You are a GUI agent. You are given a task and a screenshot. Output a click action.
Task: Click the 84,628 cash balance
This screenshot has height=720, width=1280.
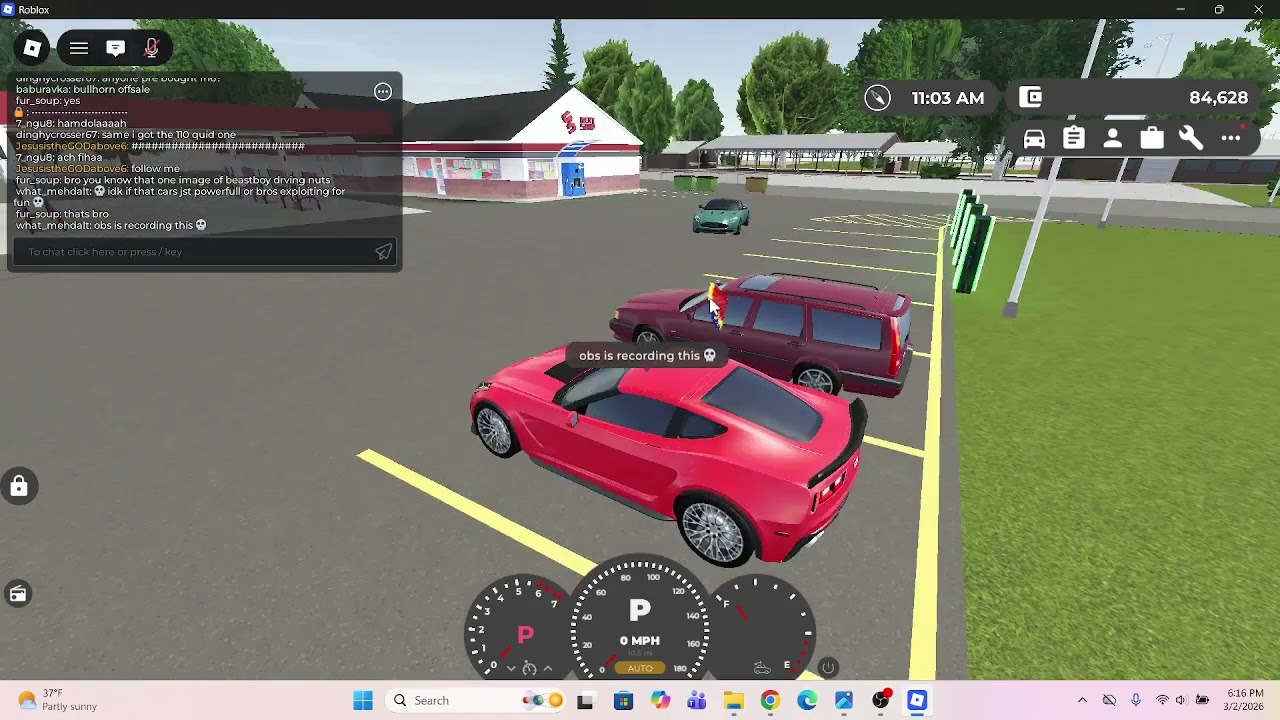click(x=1218, y=98)
